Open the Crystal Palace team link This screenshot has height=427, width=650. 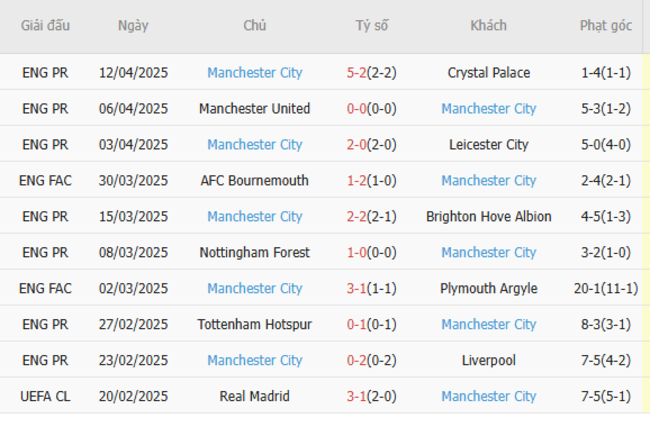click(489, 73)
